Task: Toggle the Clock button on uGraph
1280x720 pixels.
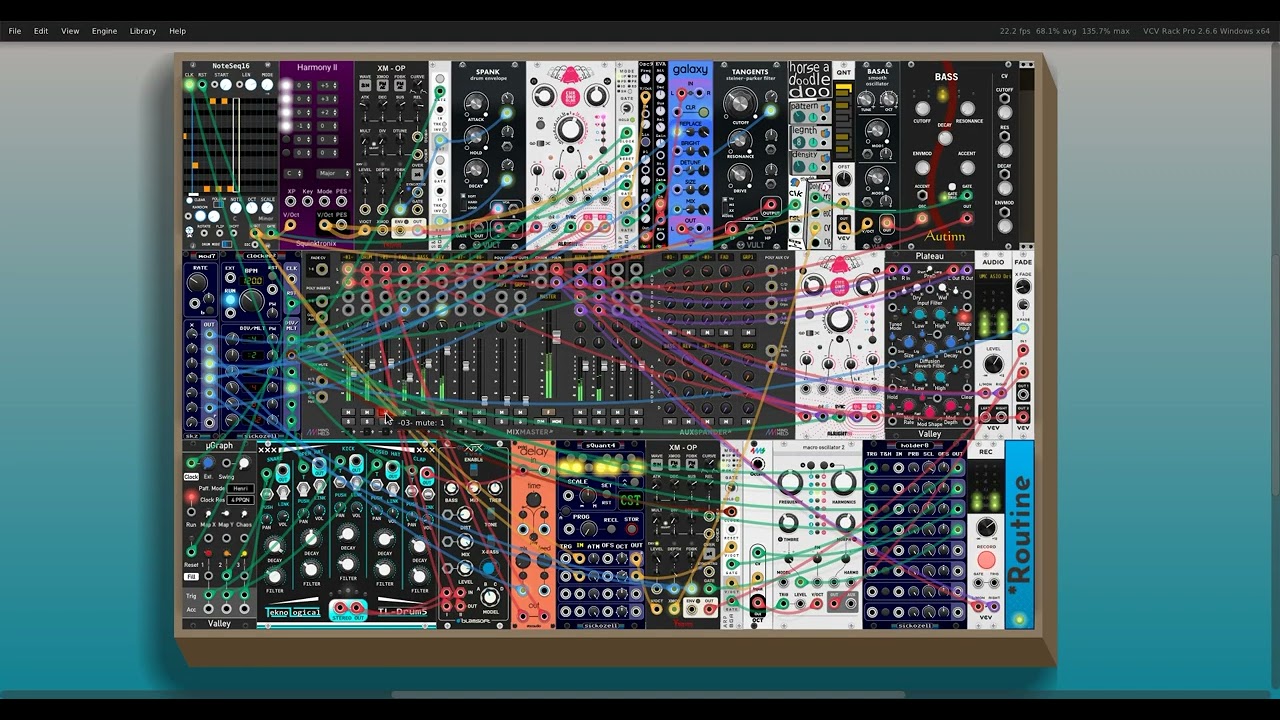Action: [x=191, y=477]
